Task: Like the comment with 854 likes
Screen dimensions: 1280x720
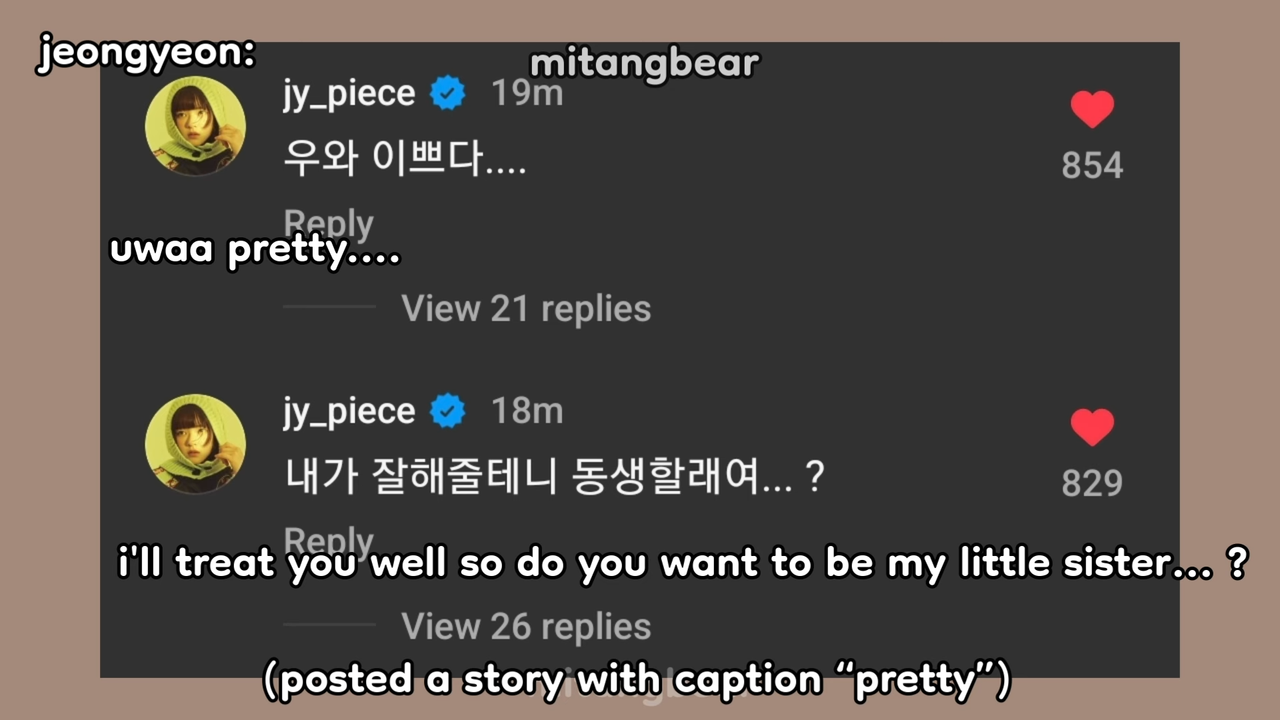Action: coord(1092,109)
